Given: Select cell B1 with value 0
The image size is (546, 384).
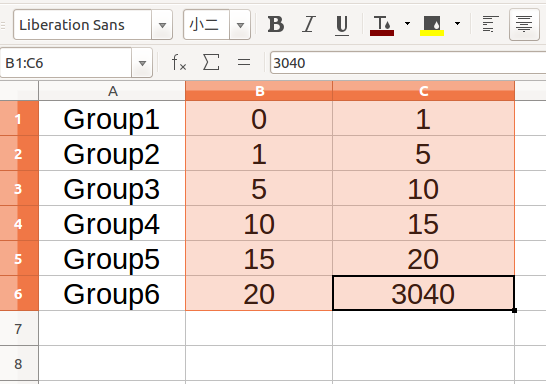Looking at the screenshot, I should point(259,118).
